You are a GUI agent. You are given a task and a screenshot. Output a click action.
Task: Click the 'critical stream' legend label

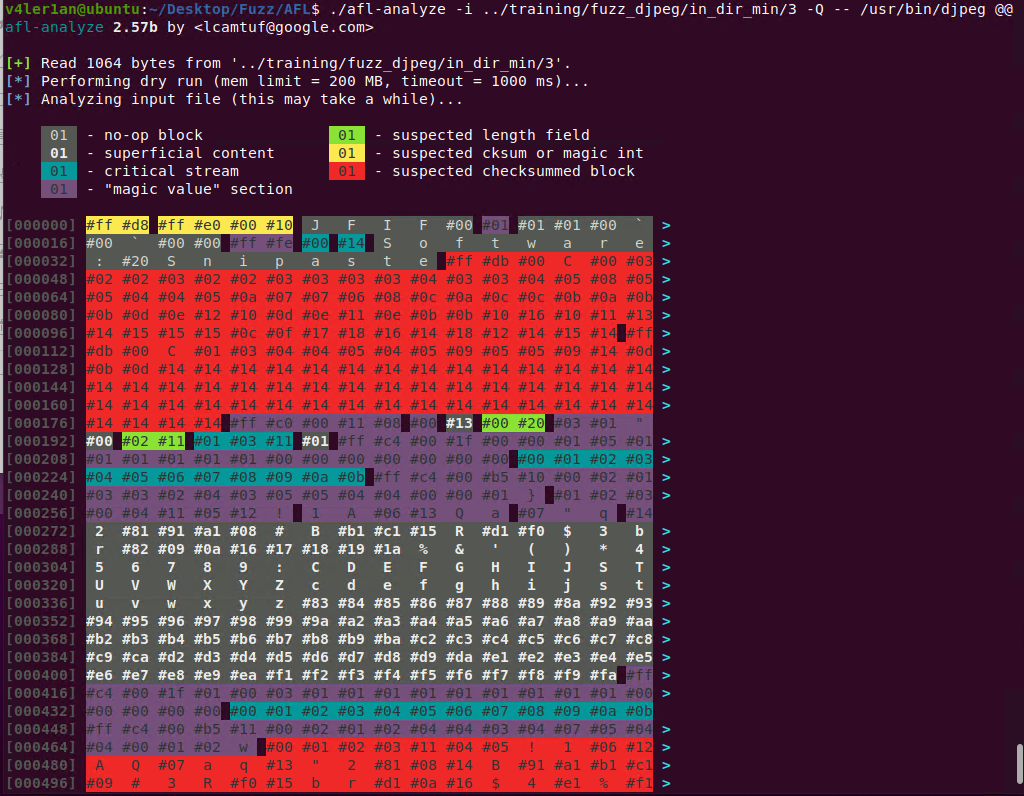click(172, 171)
